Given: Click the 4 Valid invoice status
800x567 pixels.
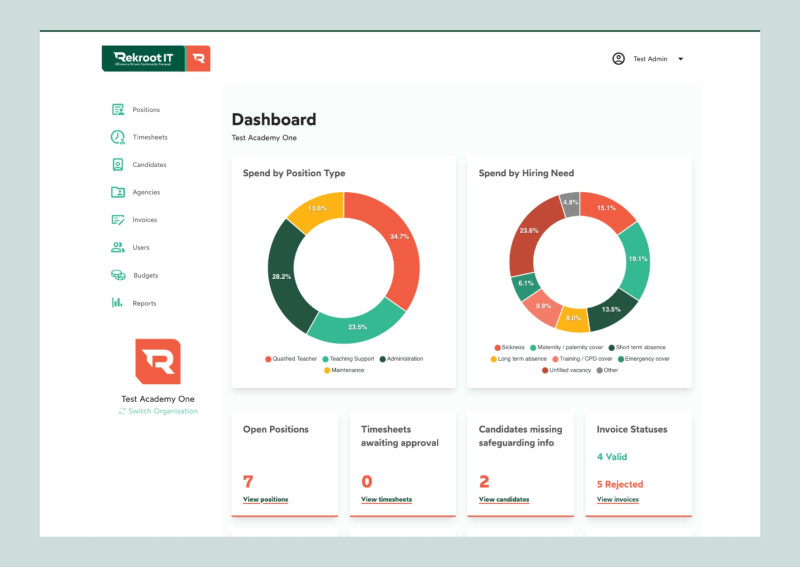Looking at the screenshot, I should [612, 457].
